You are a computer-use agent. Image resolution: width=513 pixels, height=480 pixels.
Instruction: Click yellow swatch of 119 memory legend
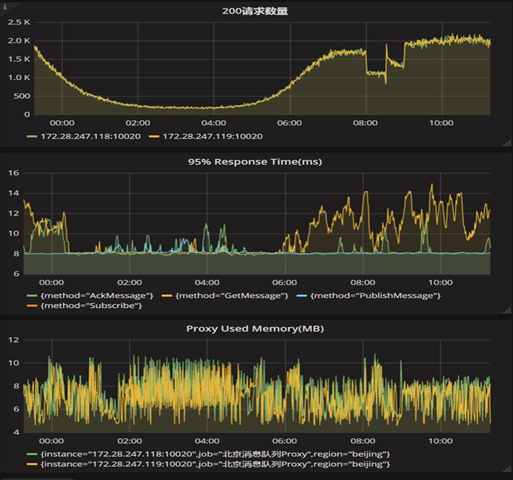32,464
